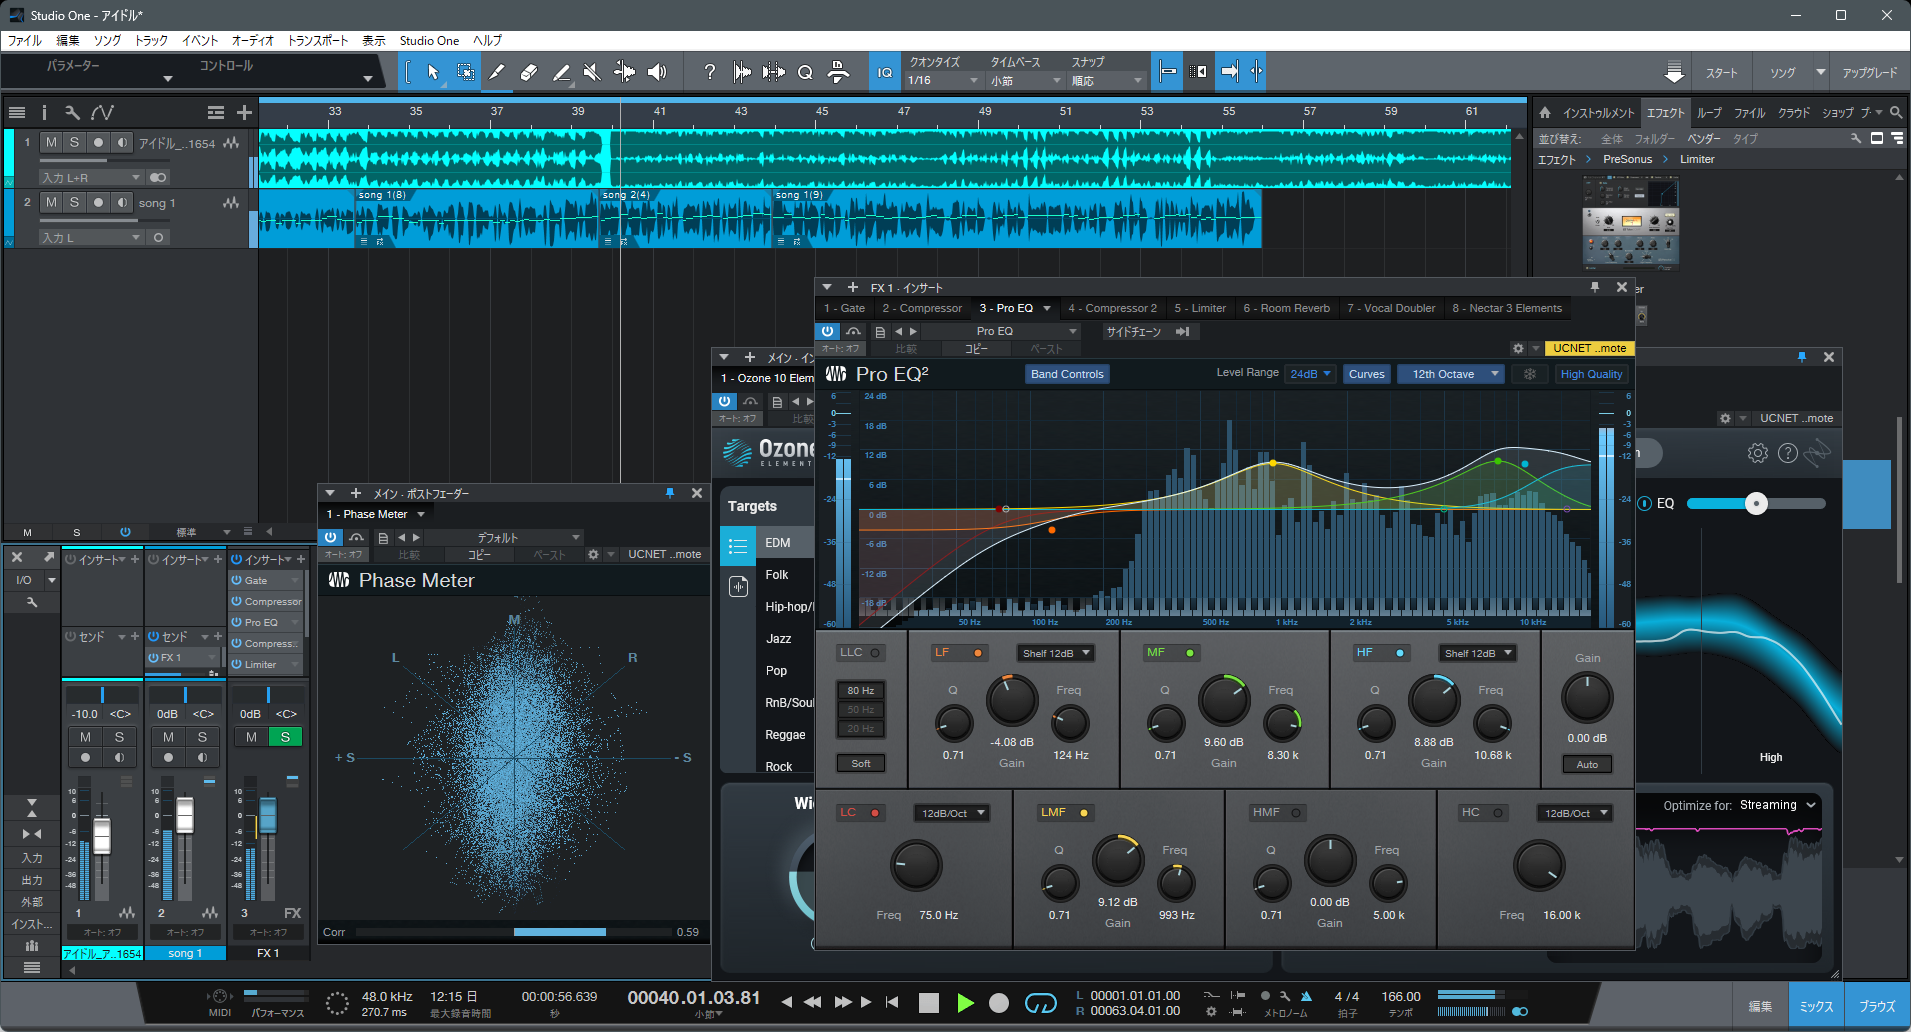Mute track 1 in the arrangement
The width and height of the screenshot is (1911, 1032).
tap(51, 143)
